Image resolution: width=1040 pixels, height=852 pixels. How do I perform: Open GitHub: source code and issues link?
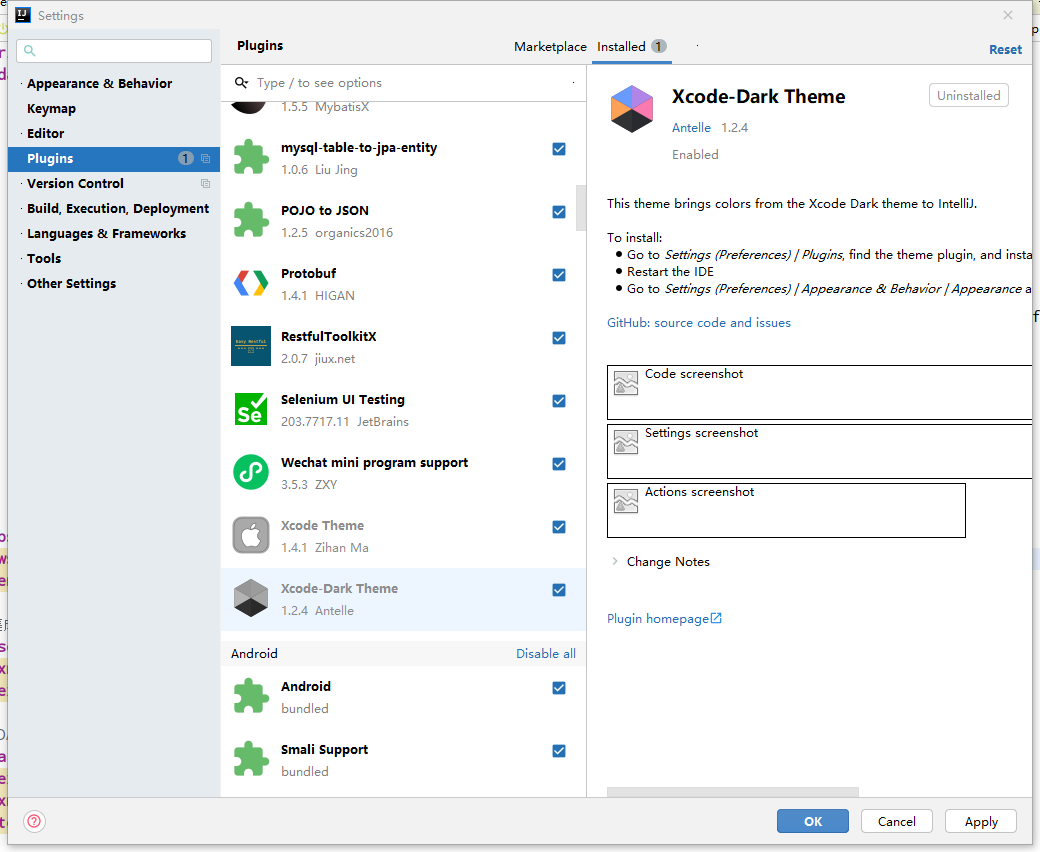click(699, 323)
